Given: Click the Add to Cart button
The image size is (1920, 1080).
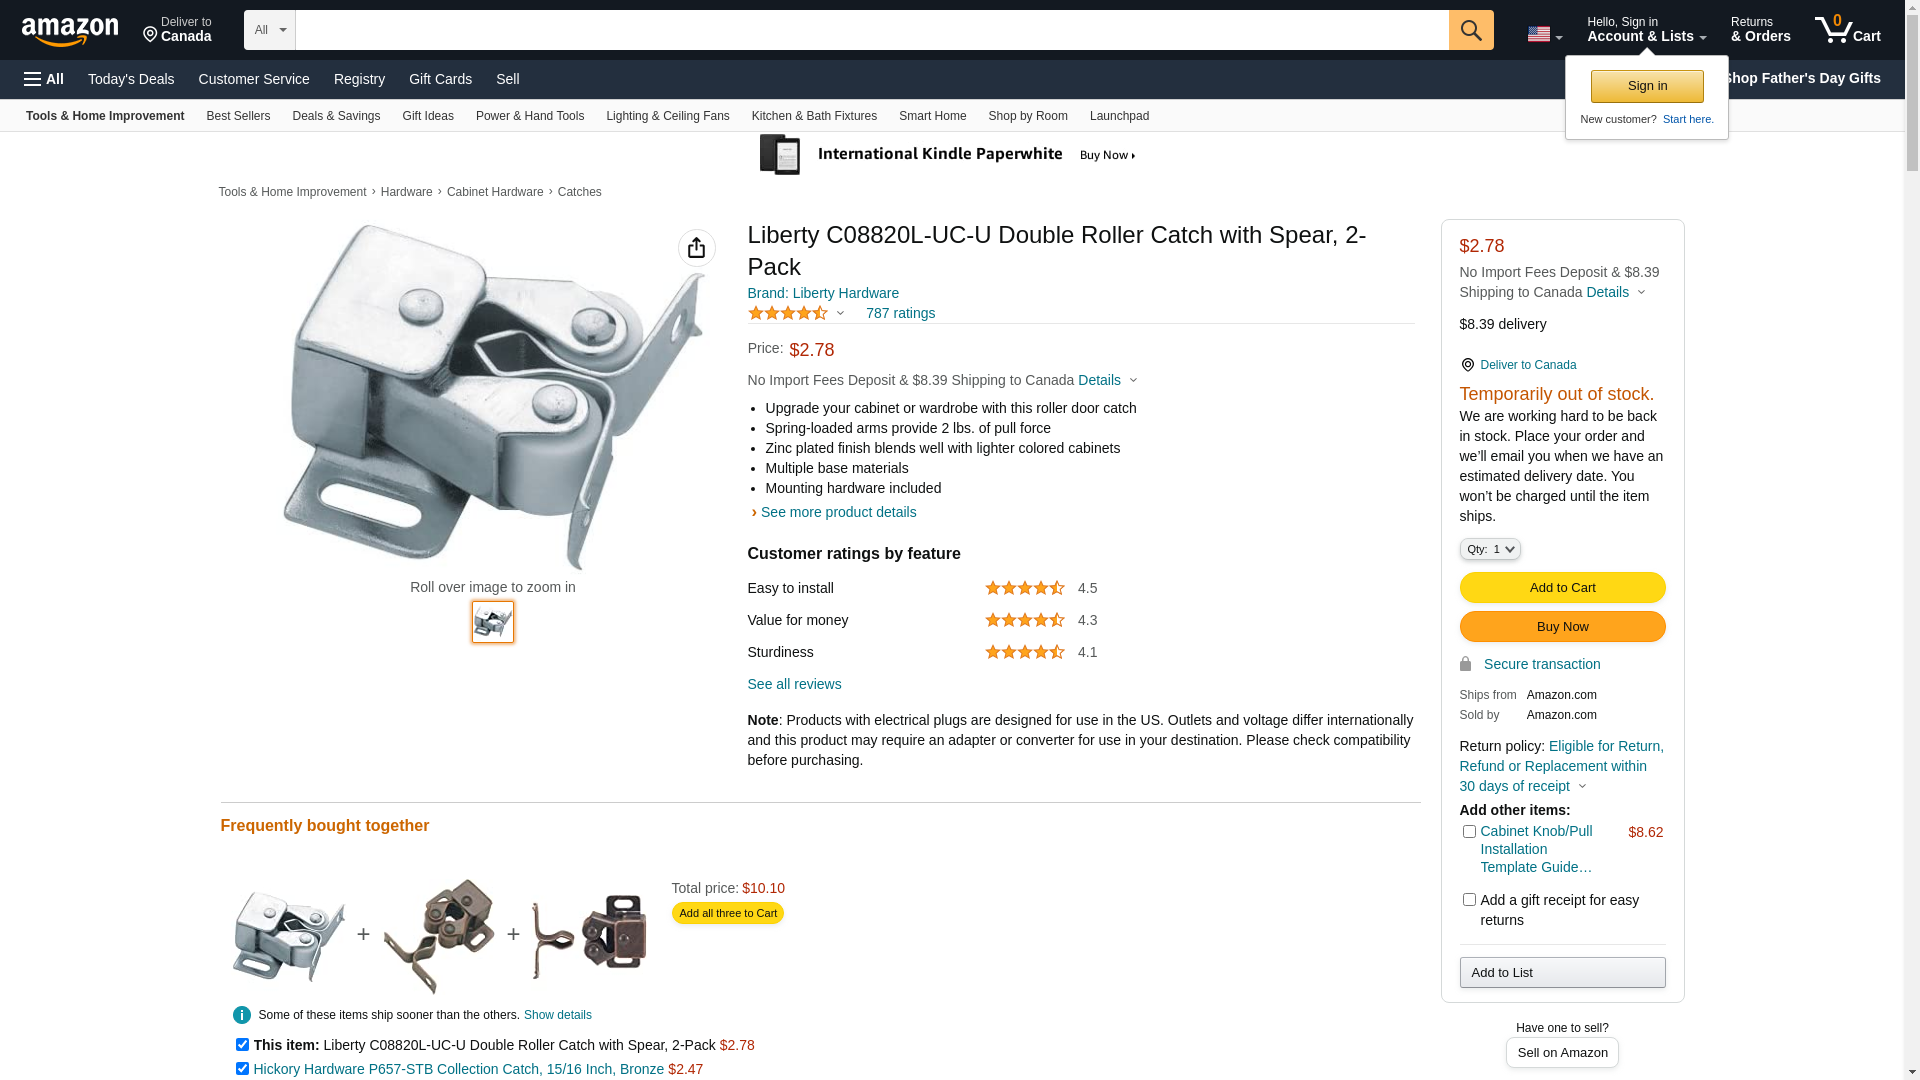Looking at the screenshot, I should pyautogui.click(x=1562, y=587).
